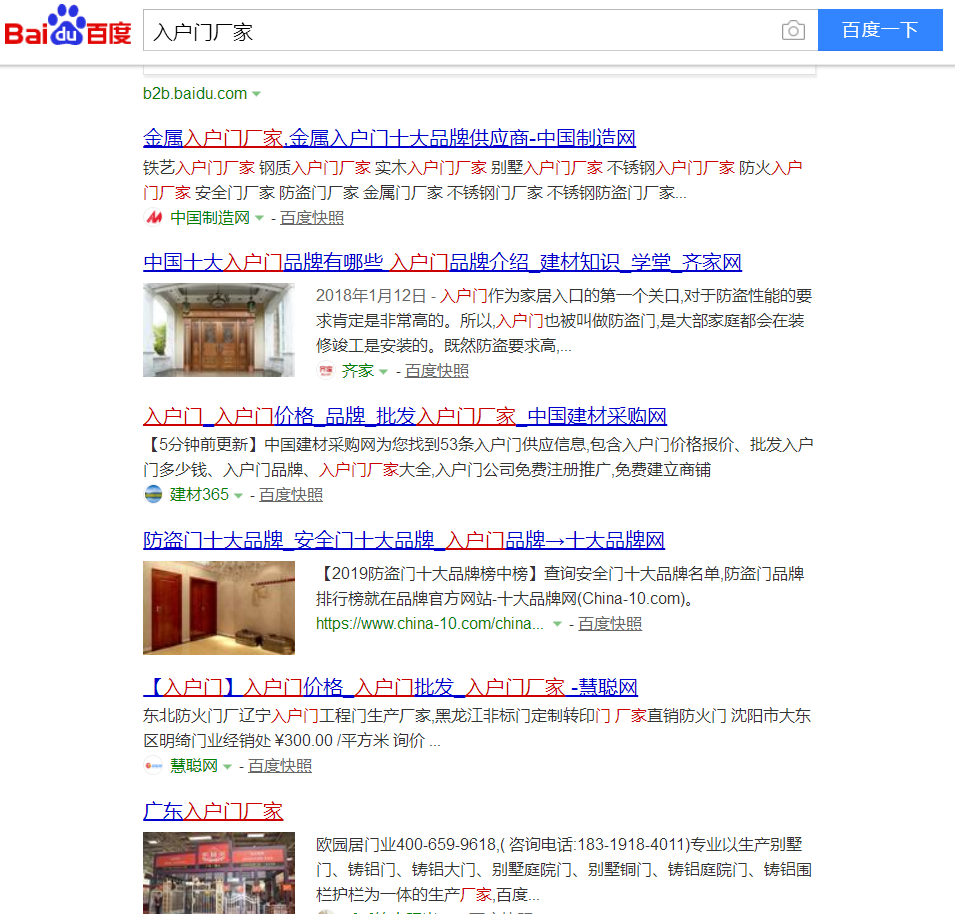Image resolution: width=955 pixels, height=914 pixels.
Task: Click the copper door thumbnail image
Action: click(x=219, y=330)
